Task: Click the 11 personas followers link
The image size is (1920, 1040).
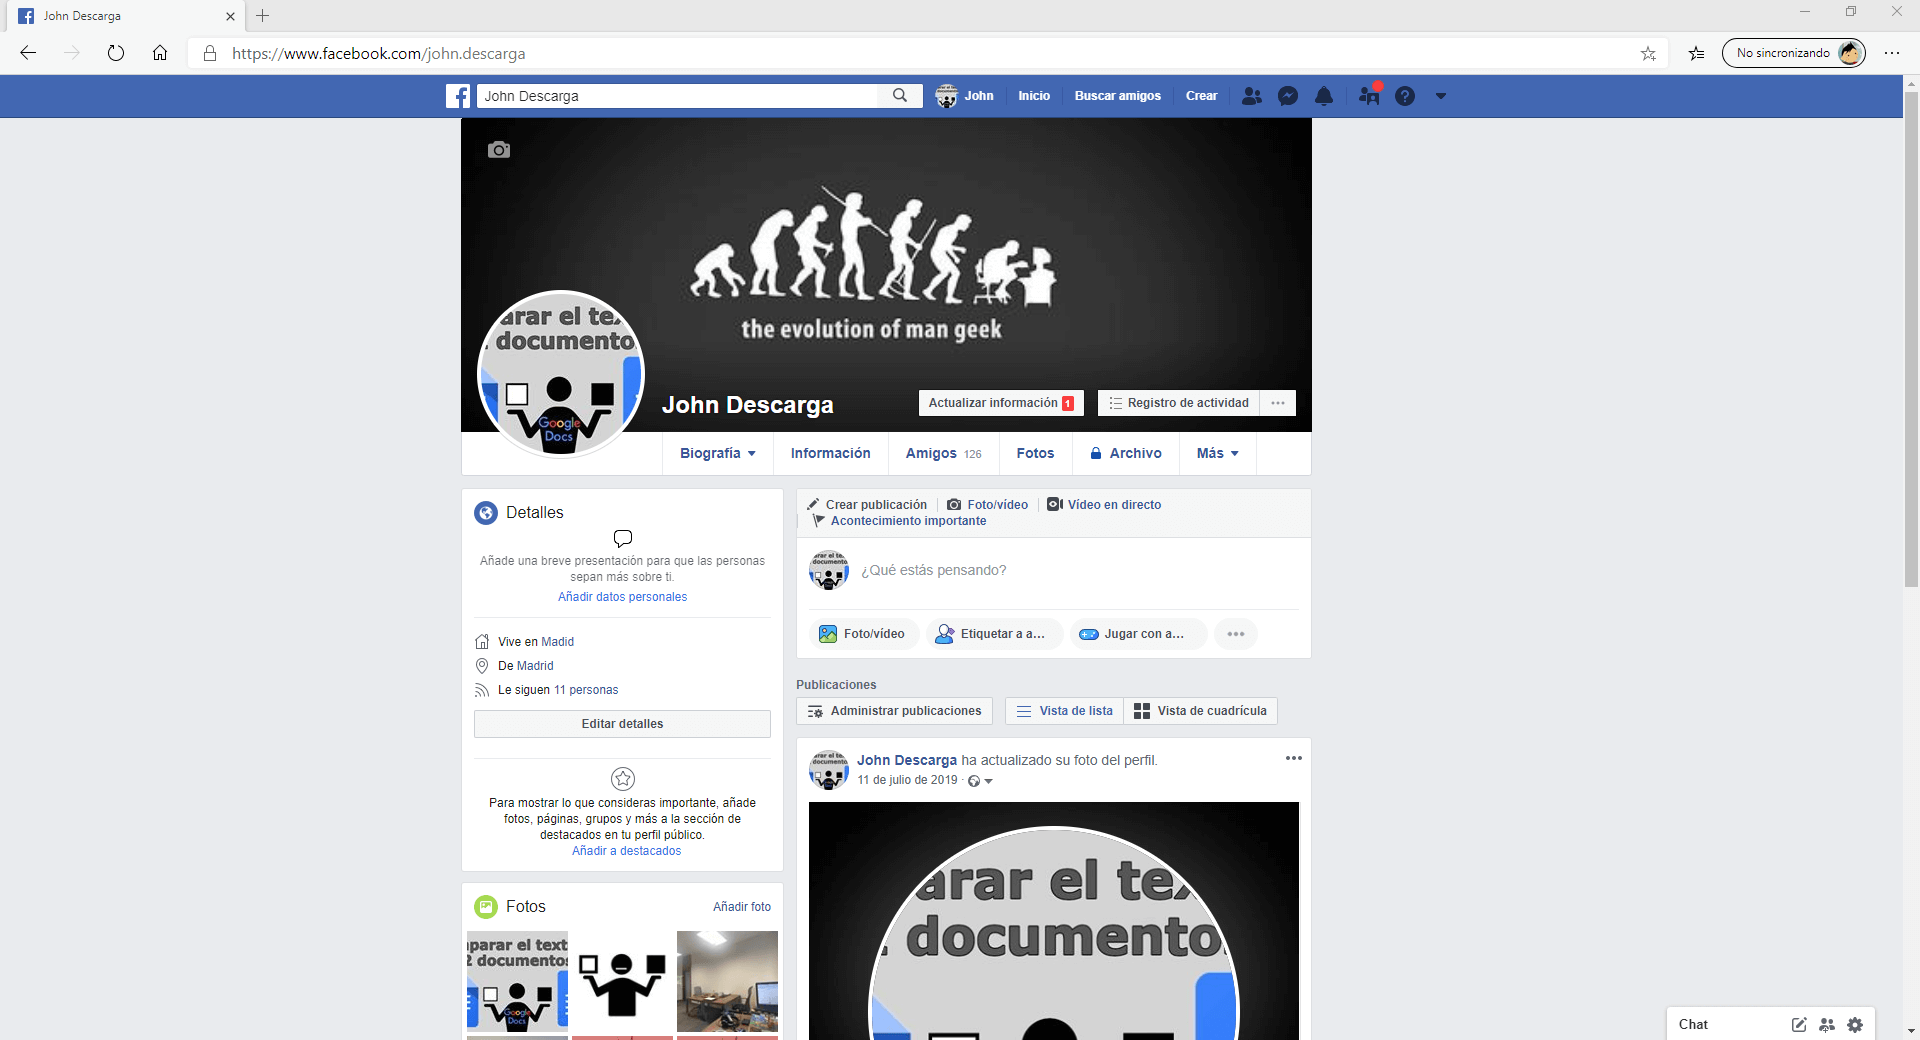Action: [x=586, y=690]
